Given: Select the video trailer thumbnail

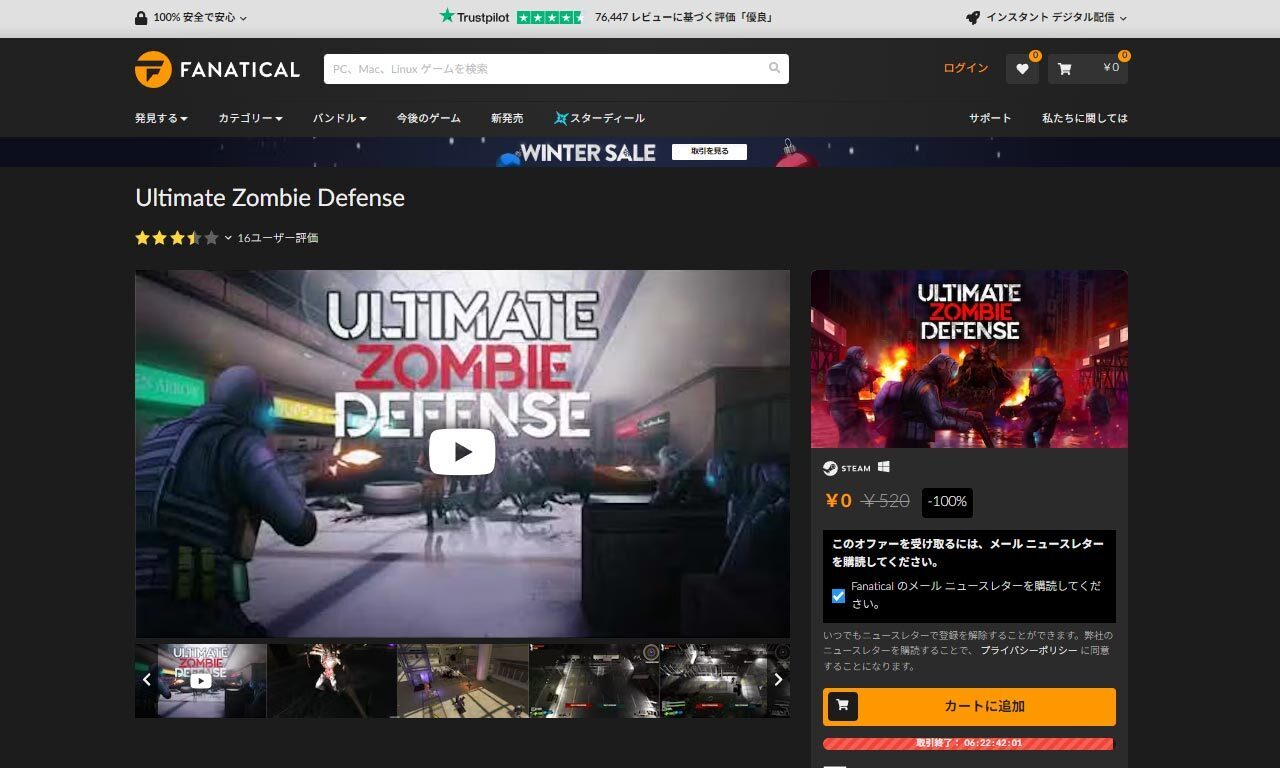Looking at the screenshot, I should [201, 680].
